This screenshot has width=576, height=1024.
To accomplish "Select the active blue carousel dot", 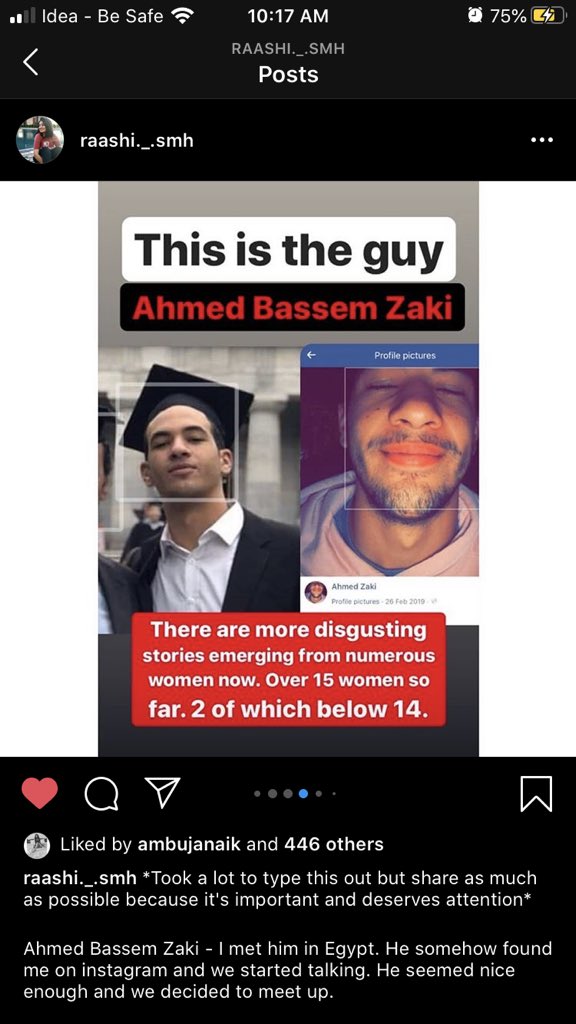I will 303,794.
